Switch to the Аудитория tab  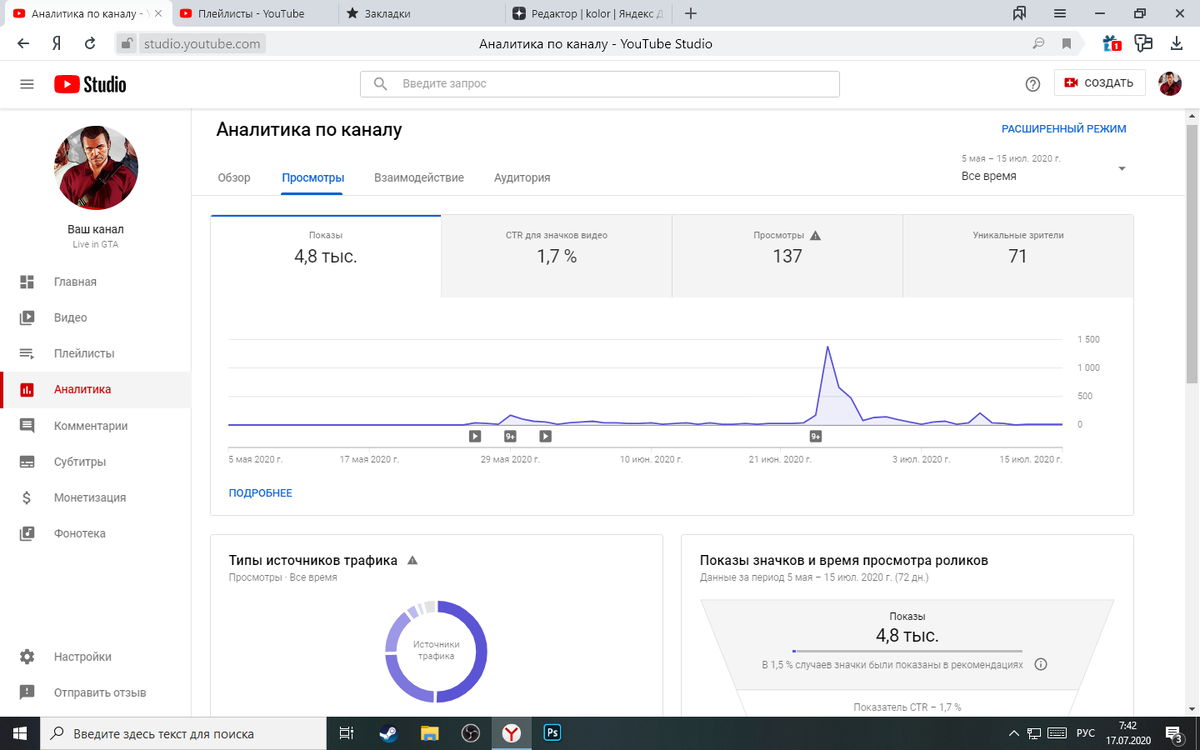point(522,178)
